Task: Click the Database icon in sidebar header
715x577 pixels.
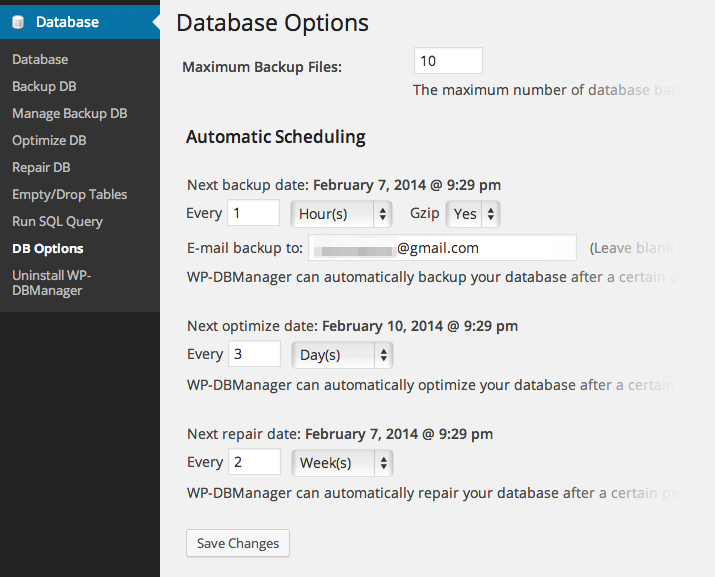Action: click(x=17, y=22)
